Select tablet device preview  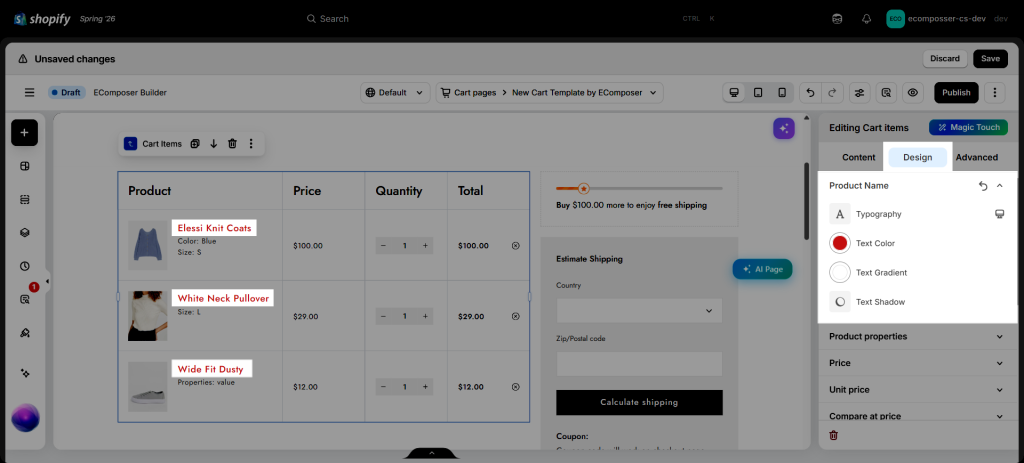[x=758, y=93]
